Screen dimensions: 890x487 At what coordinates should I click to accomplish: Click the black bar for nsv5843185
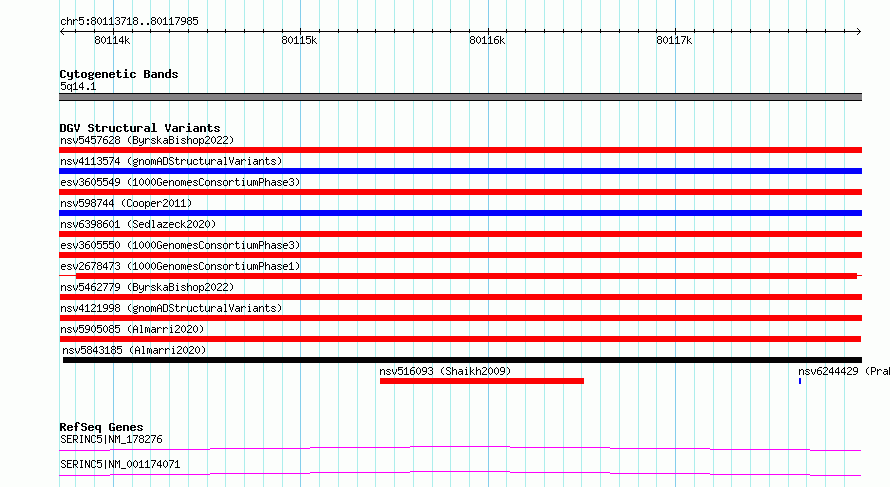pyautogui.click(x=462, y=360)
